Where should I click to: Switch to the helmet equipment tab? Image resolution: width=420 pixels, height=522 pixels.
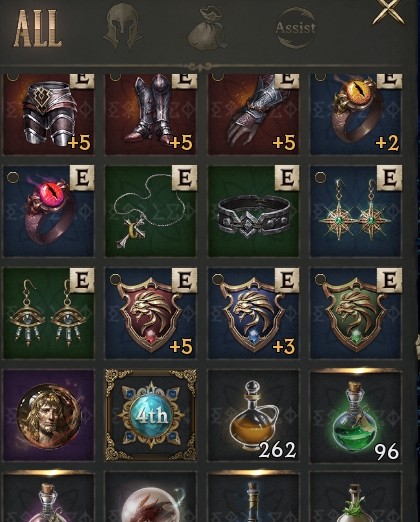tap(122, 27)
